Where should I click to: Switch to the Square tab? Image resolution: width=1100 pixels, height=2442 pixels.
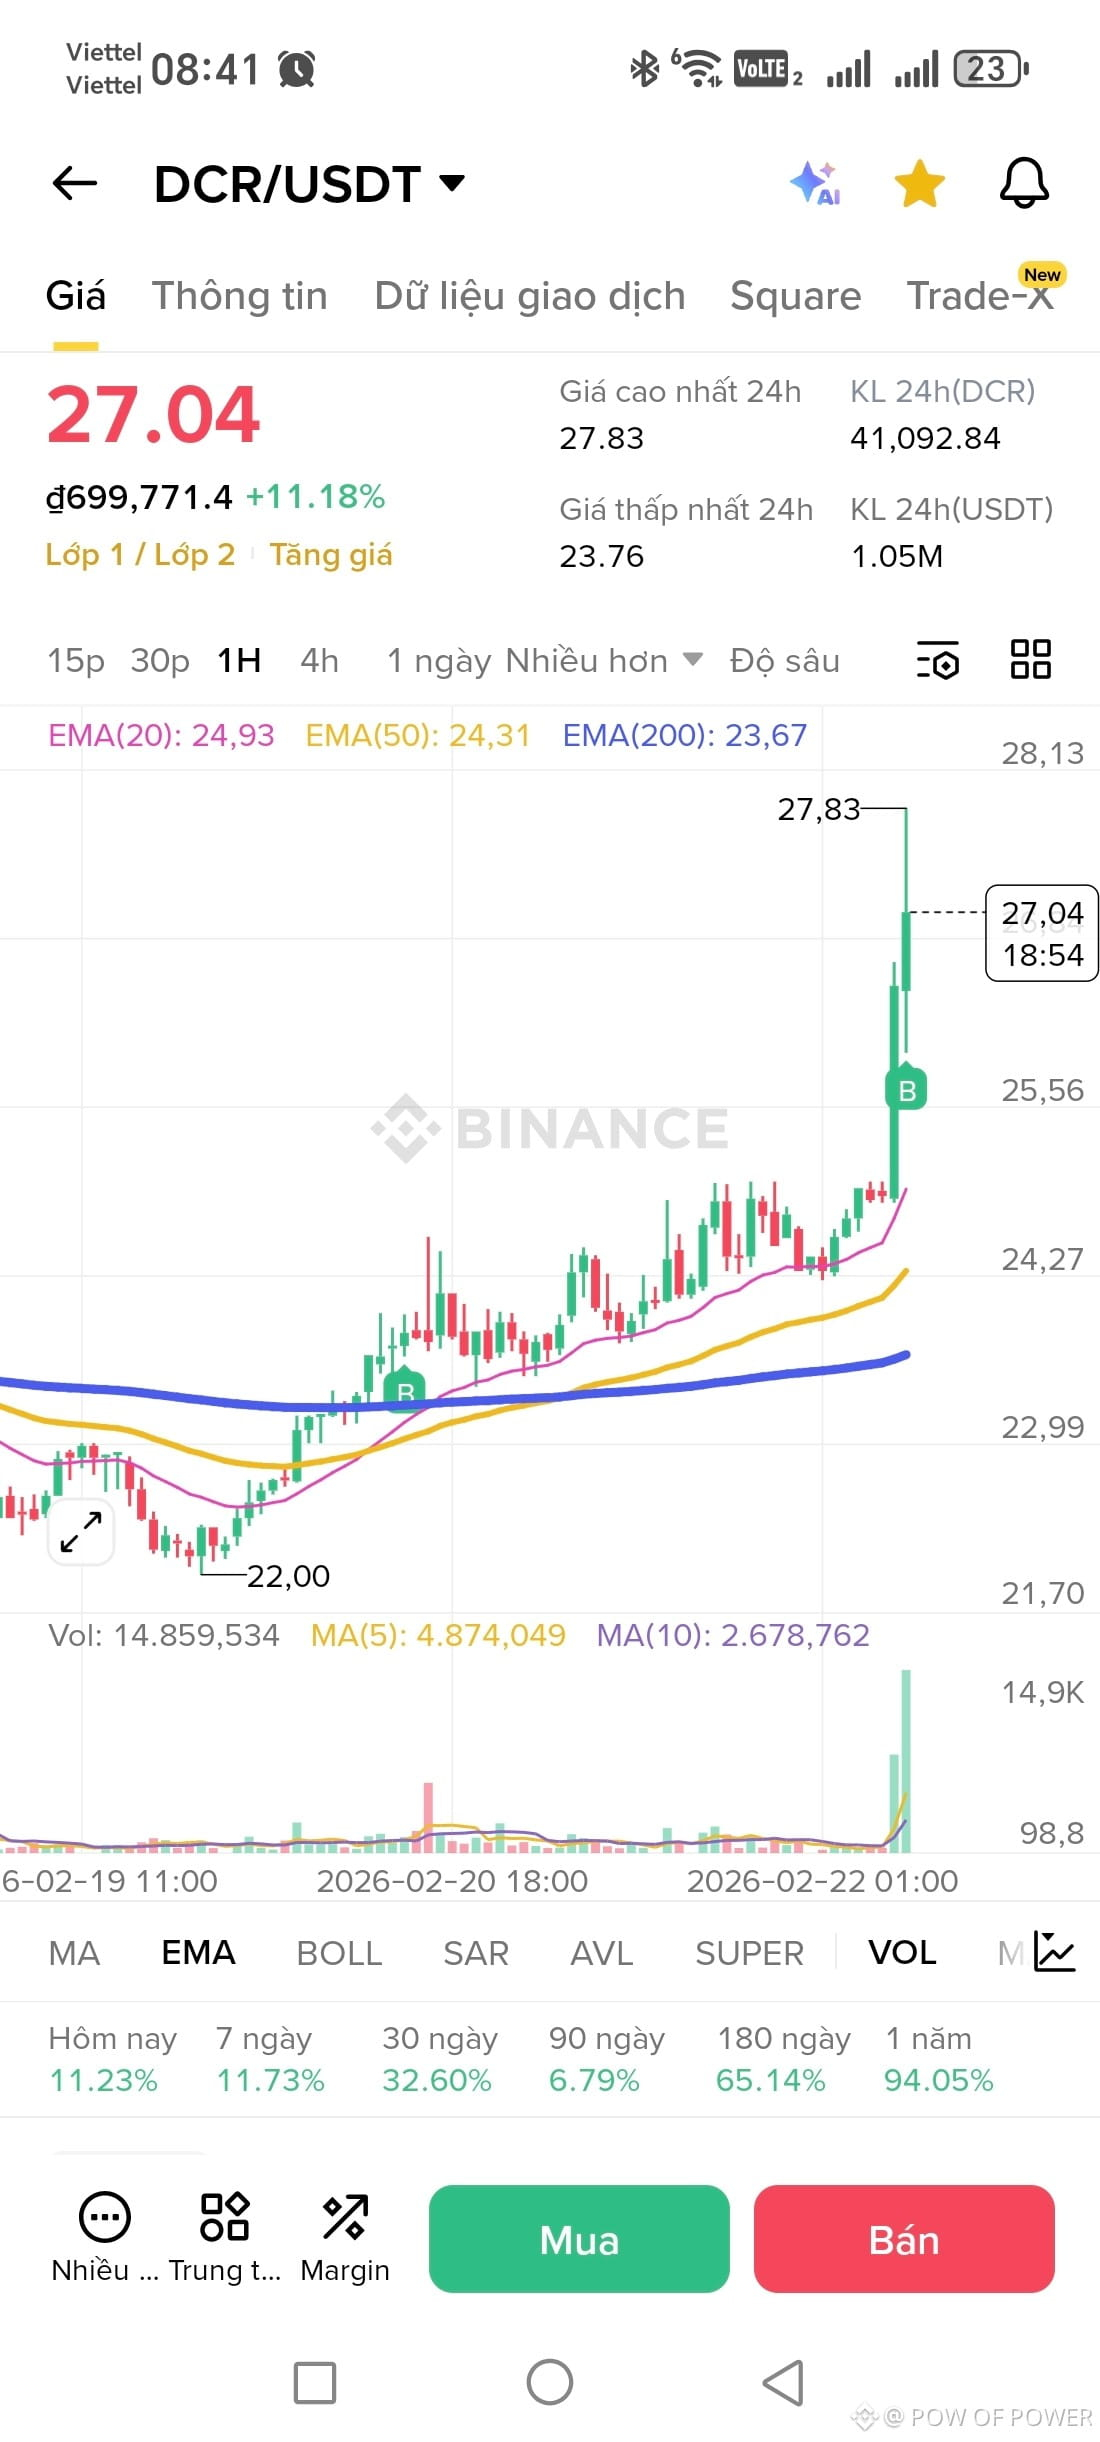click(795, 296)
